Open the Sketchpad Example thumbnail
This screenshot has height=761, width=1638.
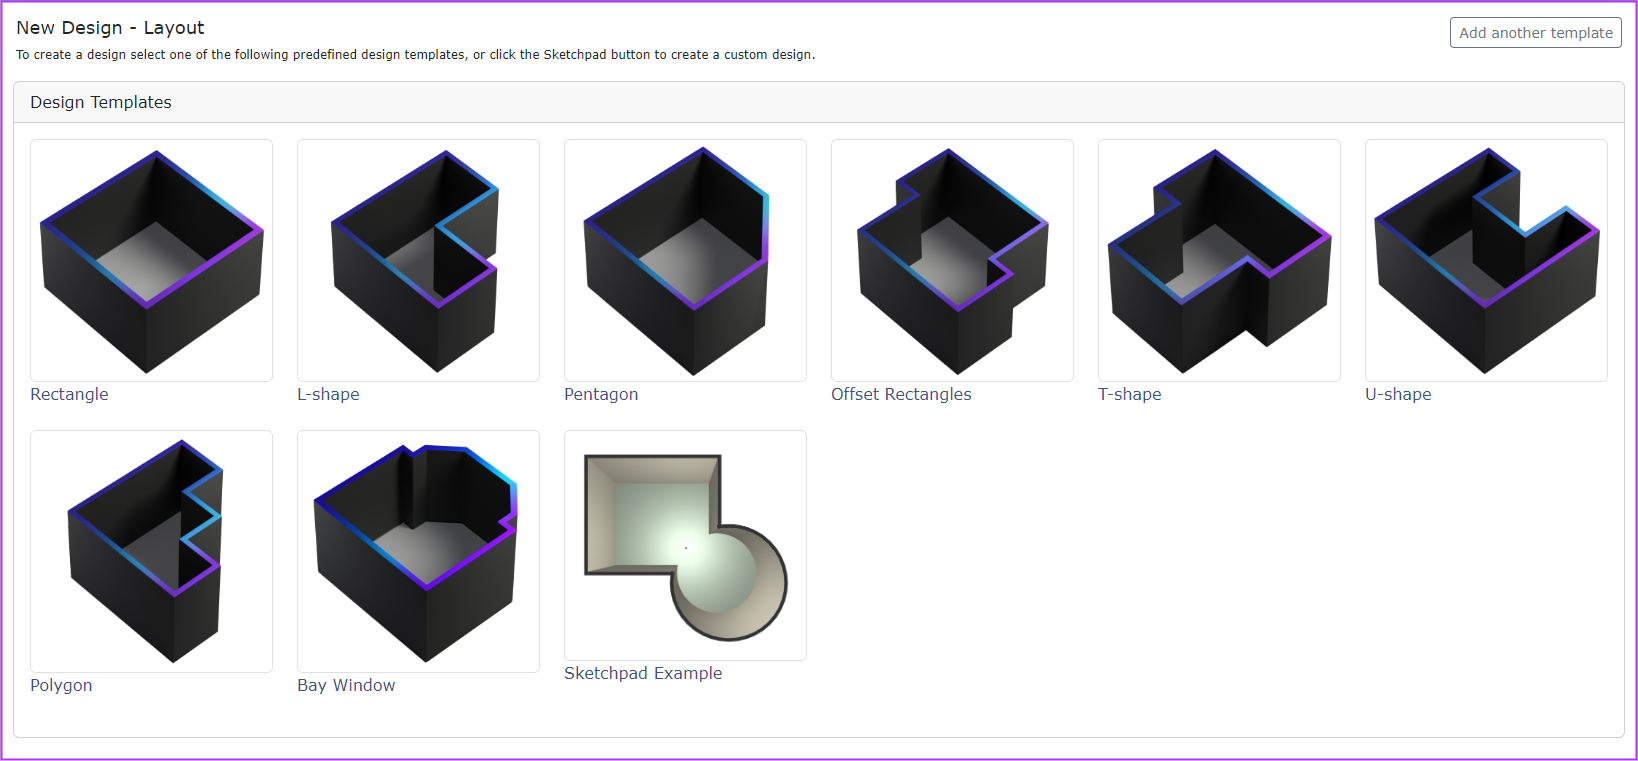click(685, 545)
